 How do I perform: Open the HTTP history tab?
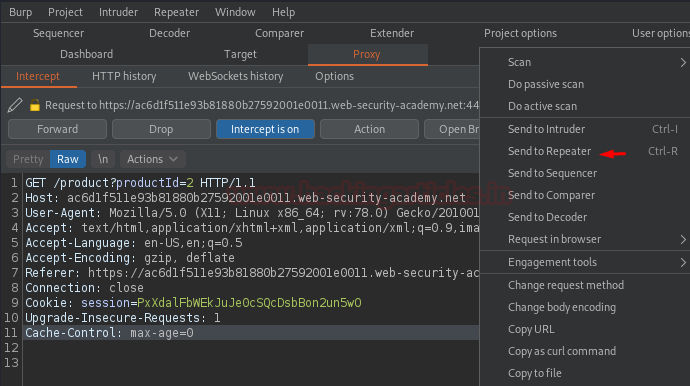(x=124, y=76)
